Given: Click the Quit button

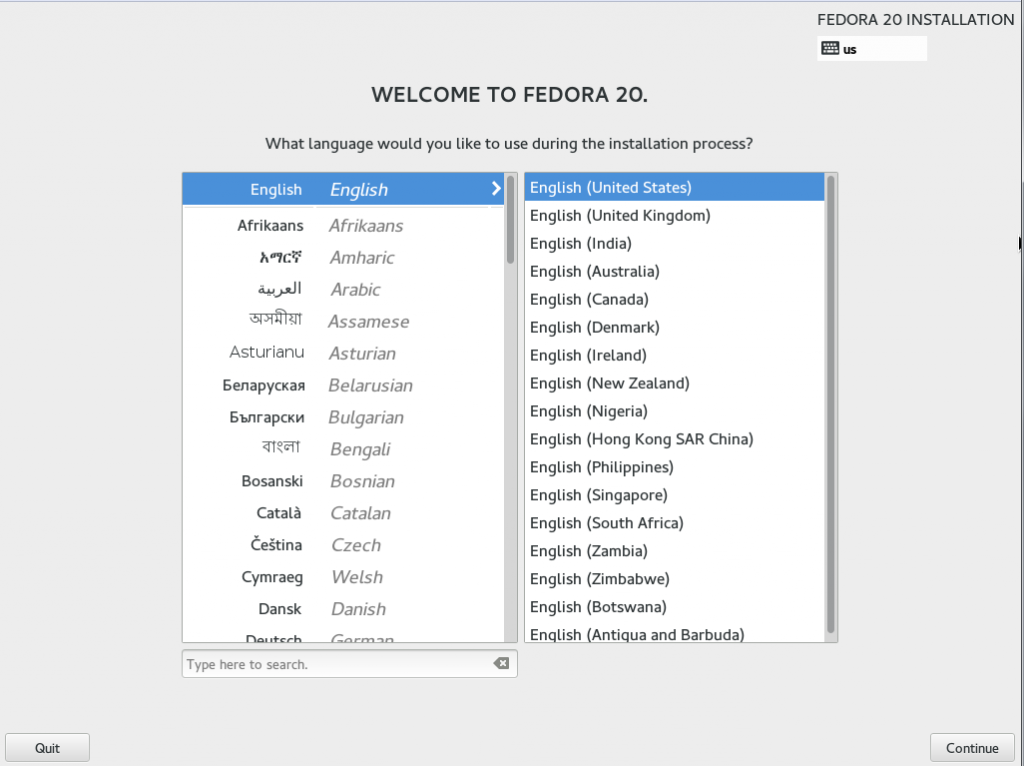Looking at the screenshot, I should [x=47, y=748].
